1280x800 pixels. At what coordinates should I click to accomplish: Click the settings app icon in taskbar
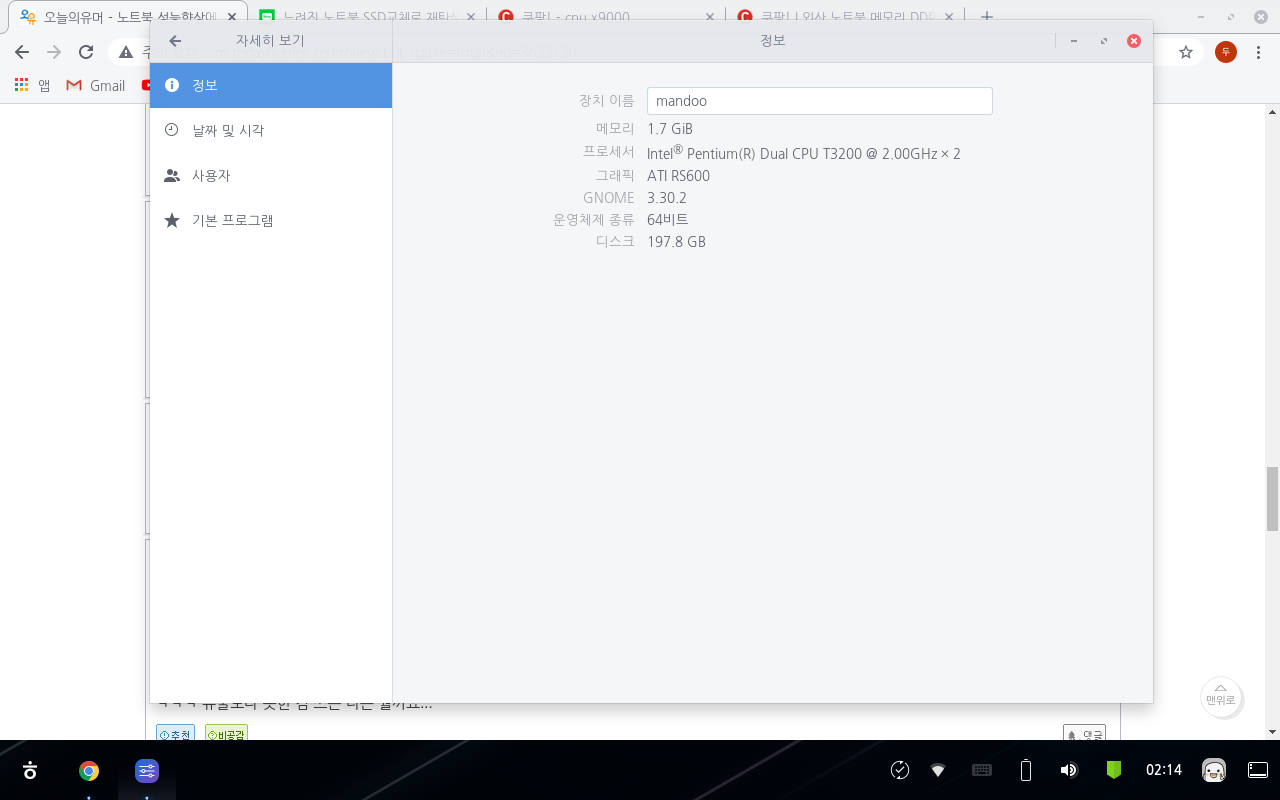147,770
